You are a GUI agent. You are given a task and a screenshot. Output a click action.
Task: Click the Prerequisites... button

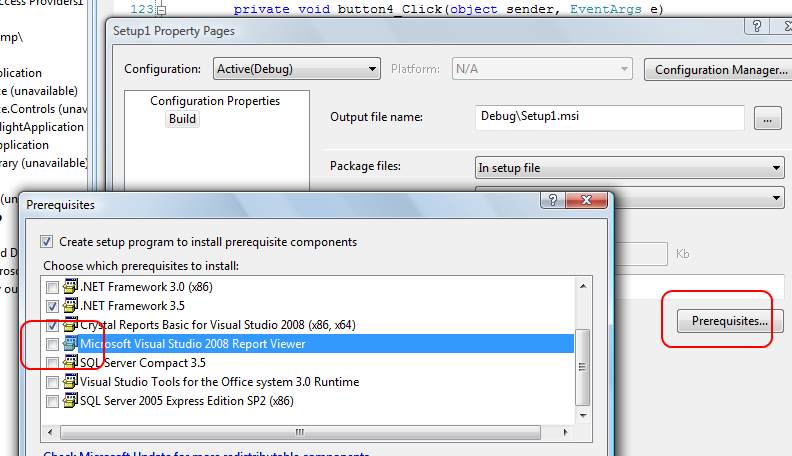pos(729,321)
